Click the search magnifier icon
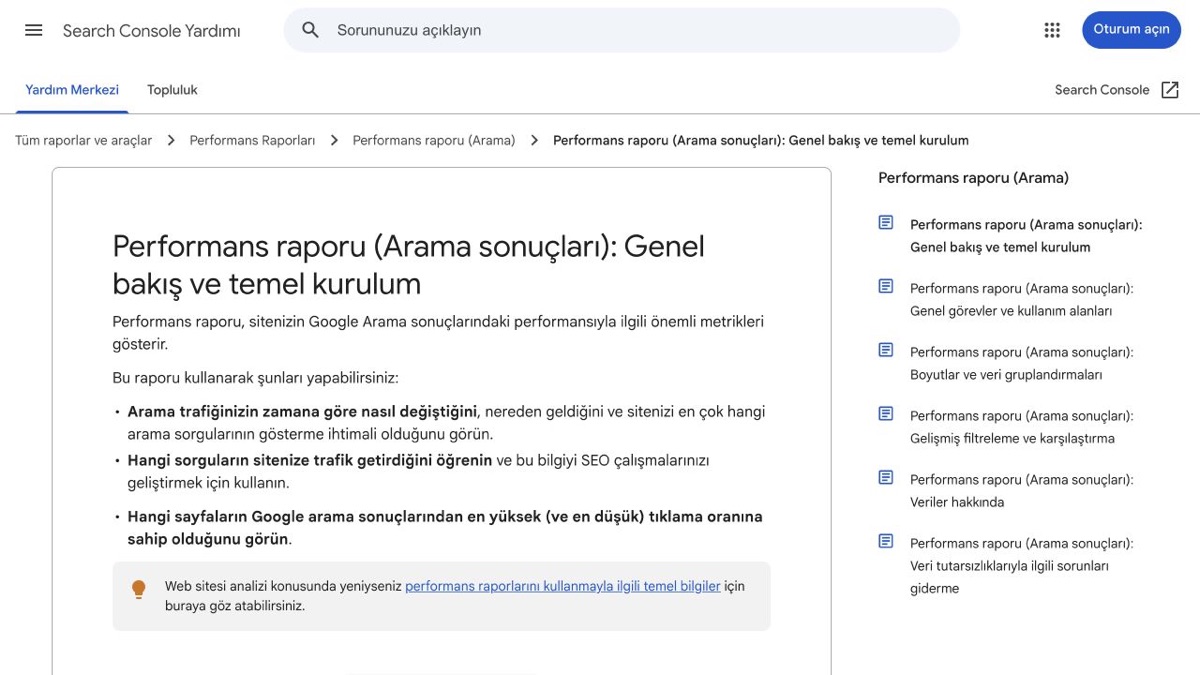Image resolution: width=1200 pixels, height=675 pixels. pyautogui.click(x=311, y=30)
